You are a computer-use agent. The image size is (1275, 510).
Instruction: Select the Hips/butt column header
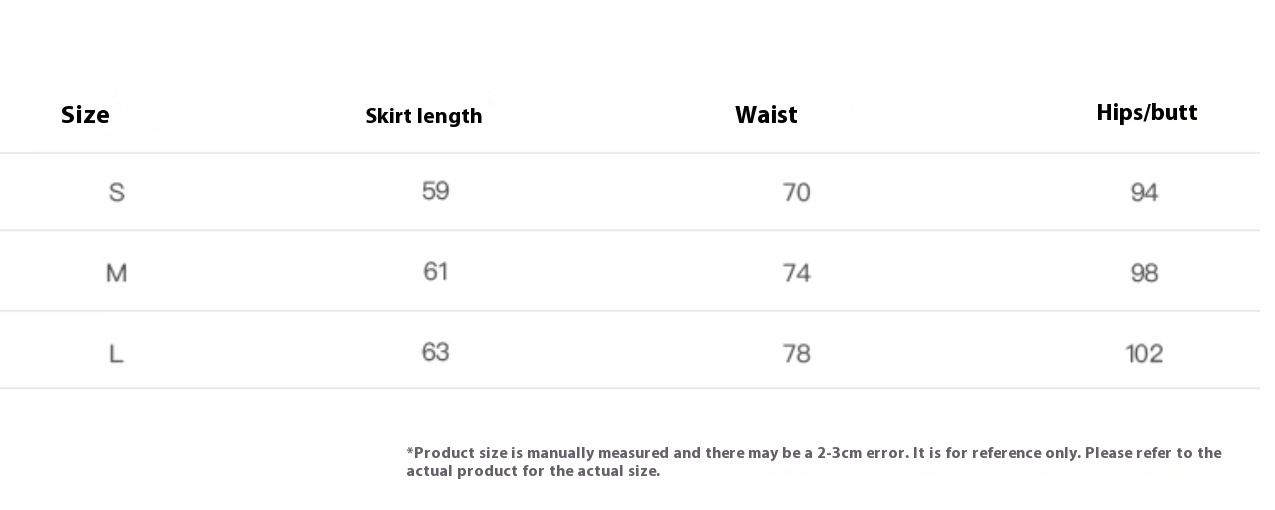pyautogui.click(x=1146, y=112)
